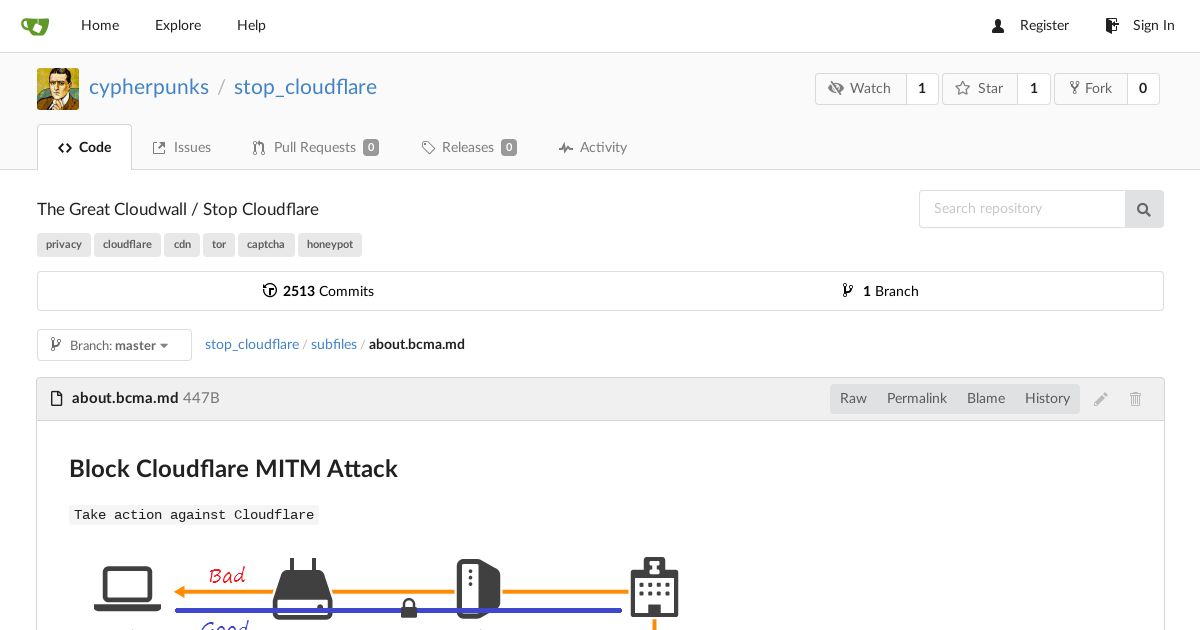Click the about.bcma.md breadcrumb filename
The image size is (1200, 630).
(417, 344)
